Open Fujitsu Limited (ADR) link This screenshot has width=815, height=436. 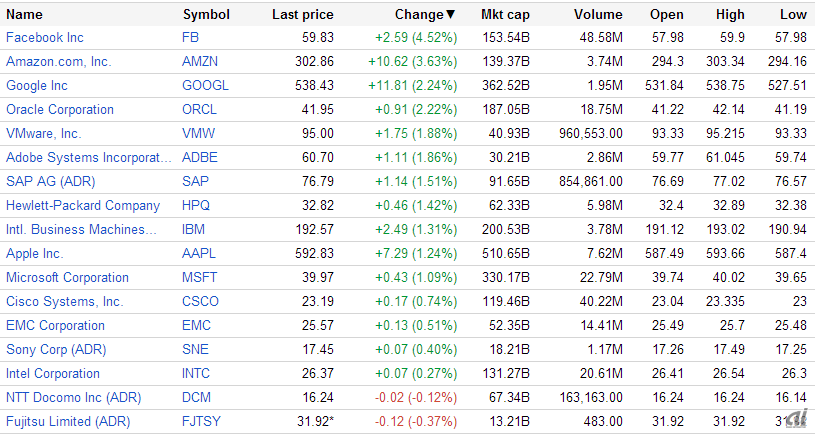pos(68,422)
